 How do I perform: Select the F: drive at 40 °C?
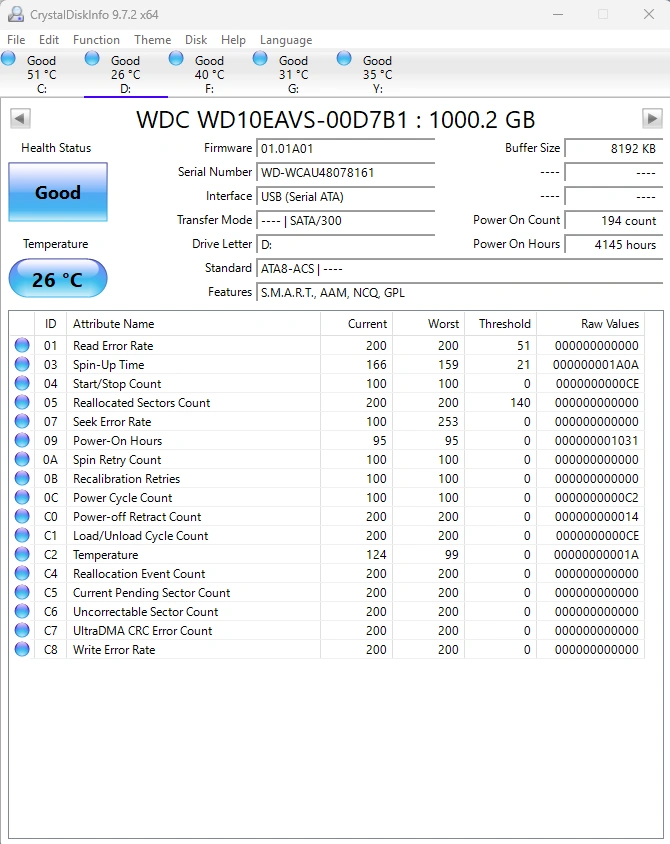(209, 74)
